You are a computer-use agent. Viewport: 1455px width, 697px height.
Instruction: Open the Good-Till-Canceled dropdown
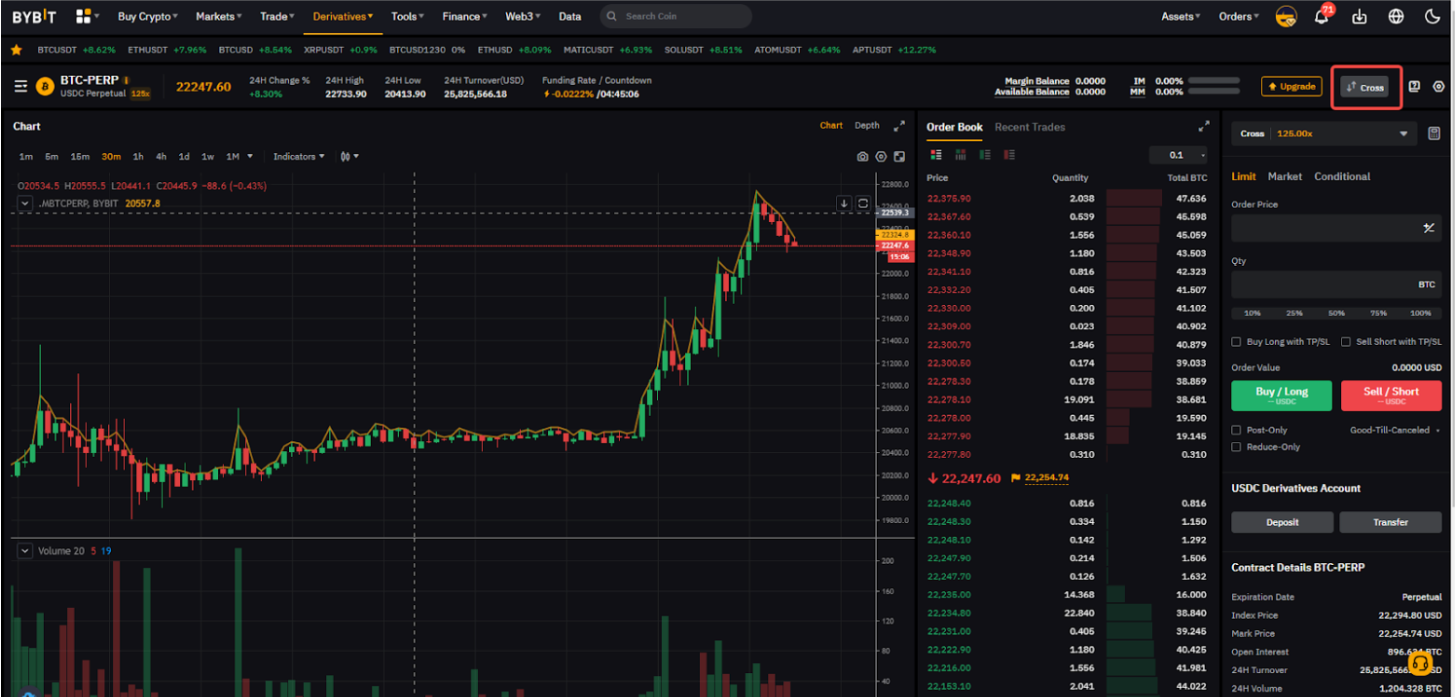pyautogui.click(x=1392, y=430)
